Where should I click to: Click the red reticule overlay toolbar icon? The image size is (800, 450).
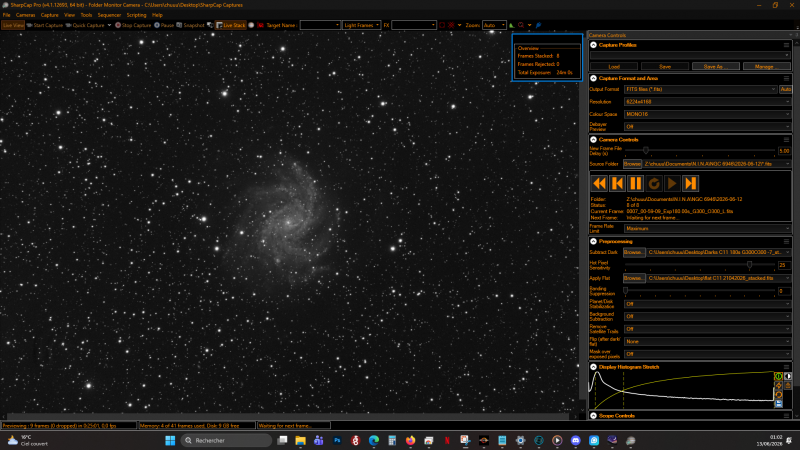coord(451,25)
